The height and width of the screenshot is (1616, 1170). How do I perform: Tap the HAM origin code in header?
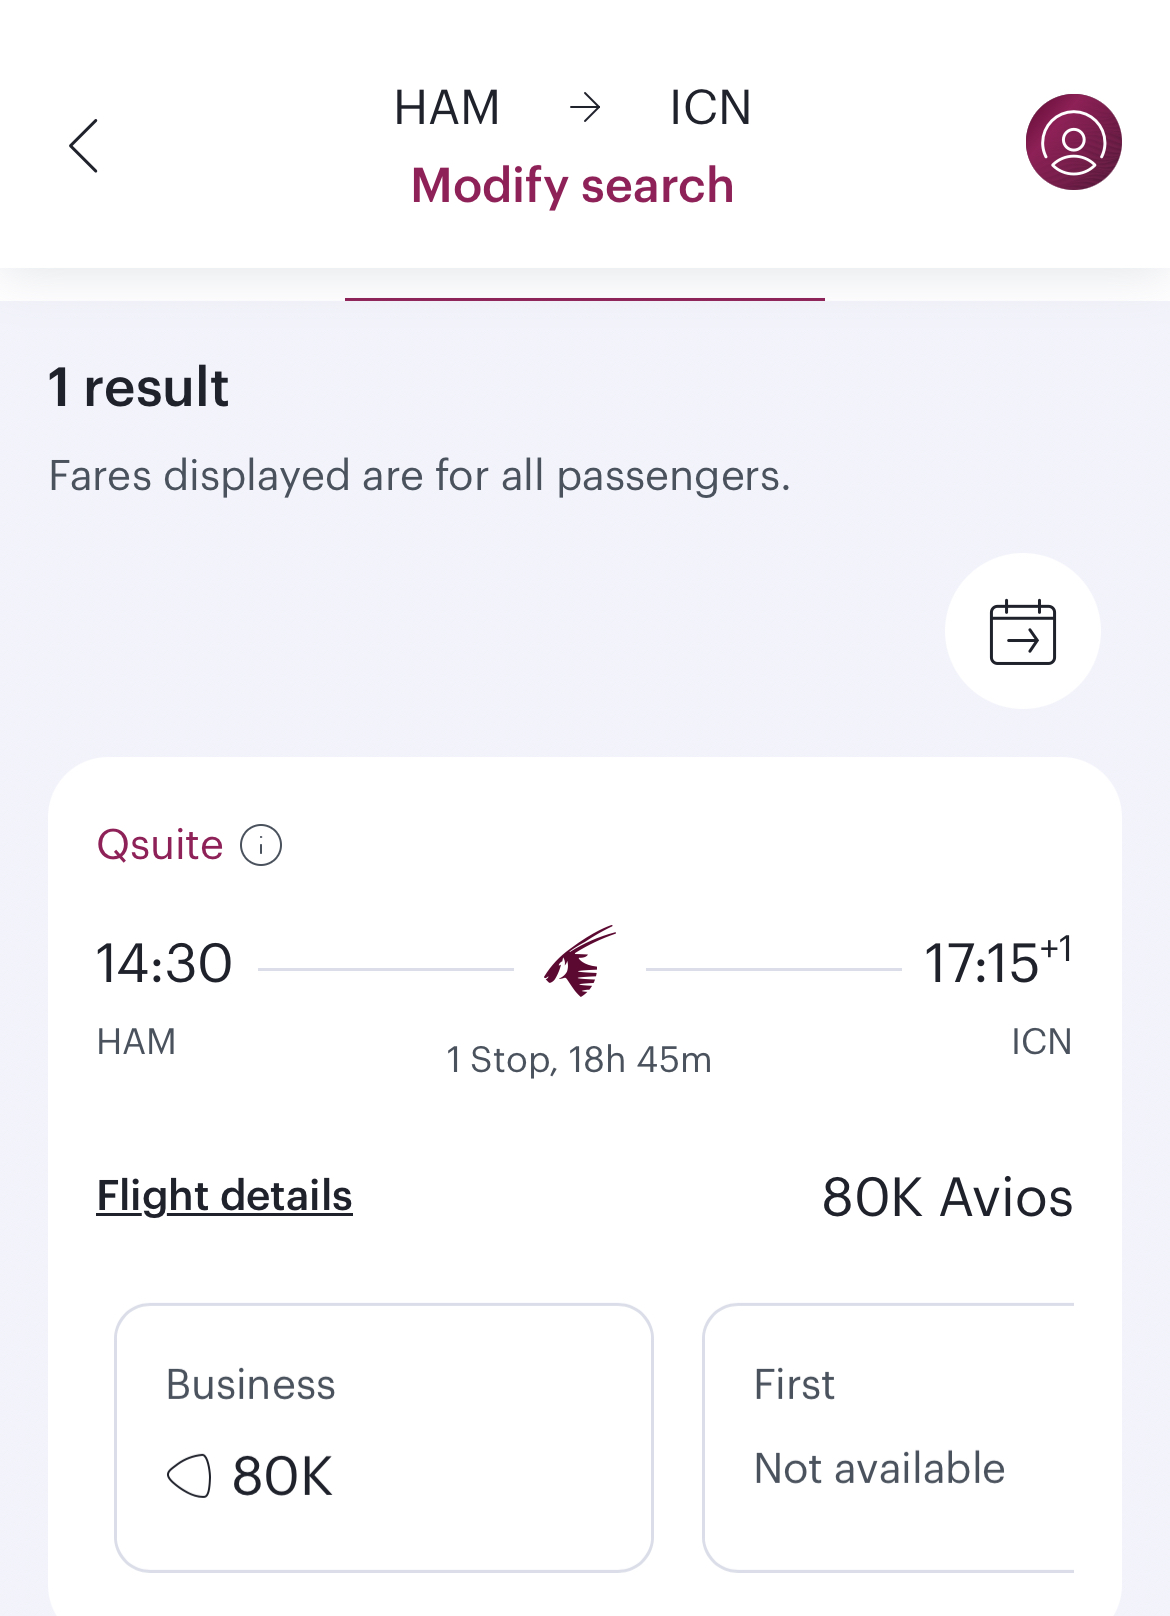[447, 107]
